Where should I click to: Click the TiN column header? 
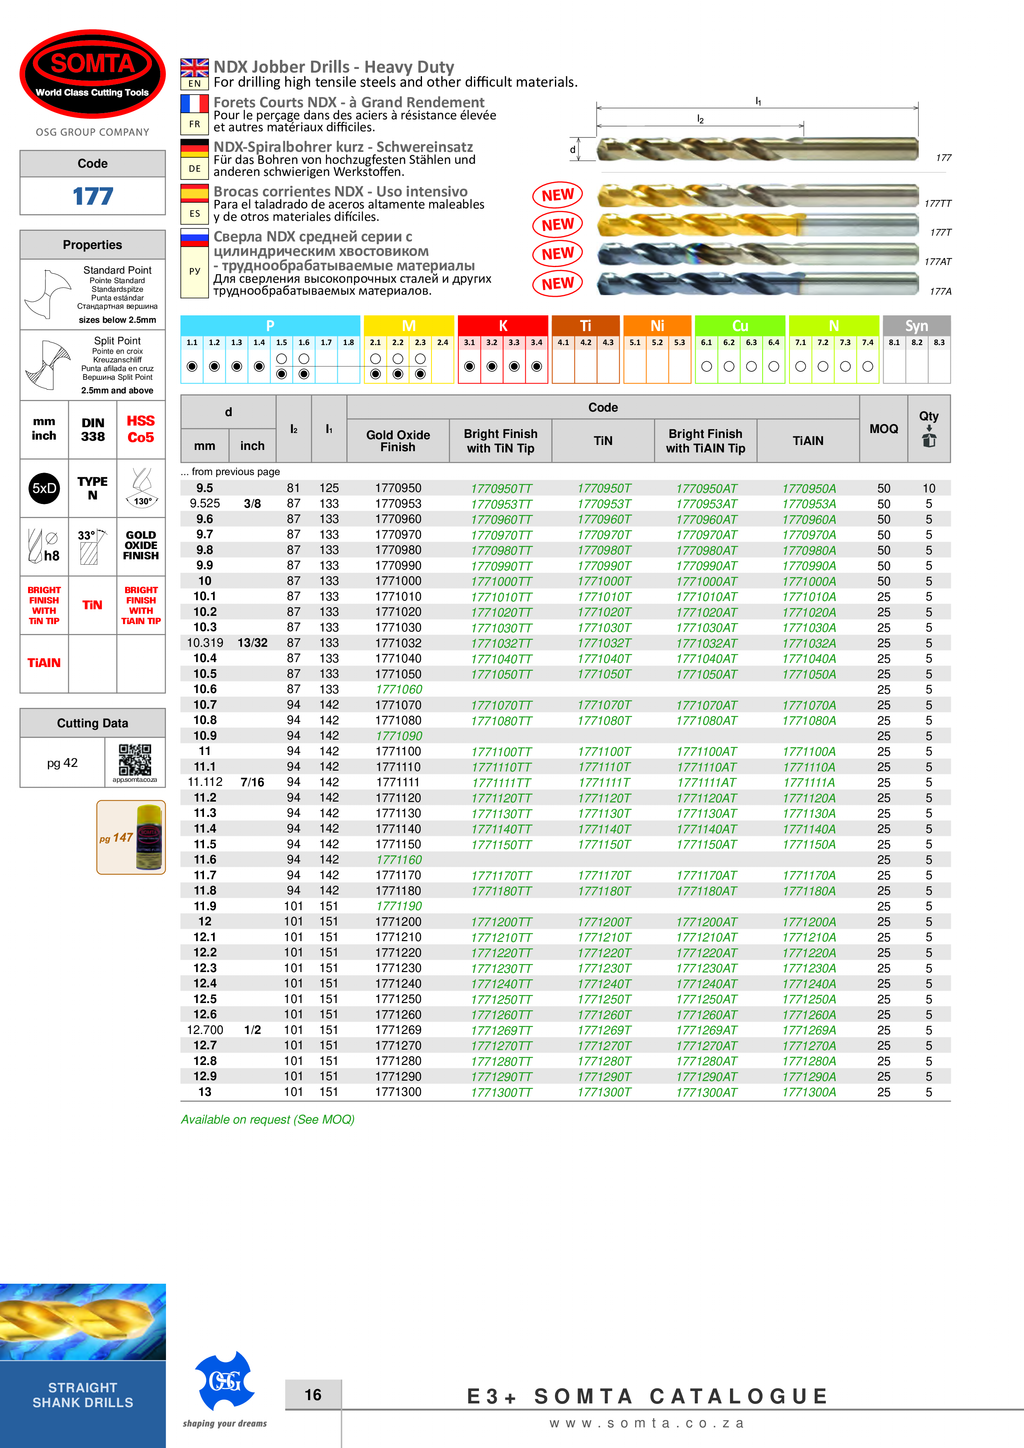click(x=603, y=441)
